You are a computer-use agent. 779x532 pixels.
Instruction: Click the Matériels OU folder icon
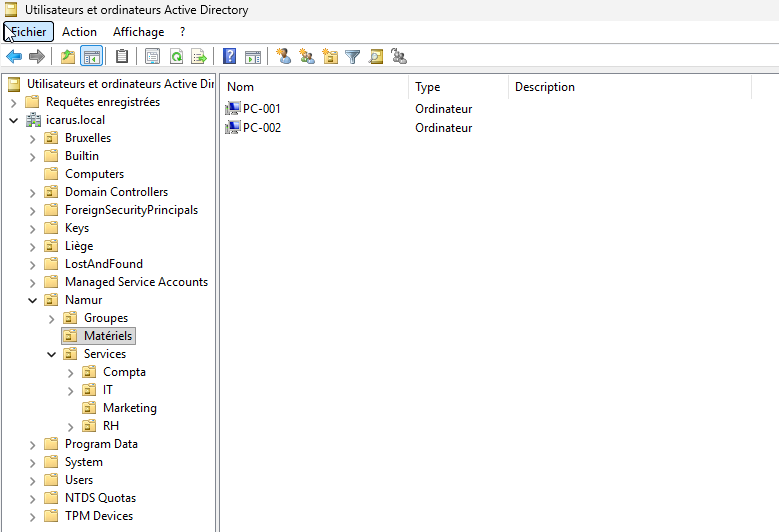point(71,336)
